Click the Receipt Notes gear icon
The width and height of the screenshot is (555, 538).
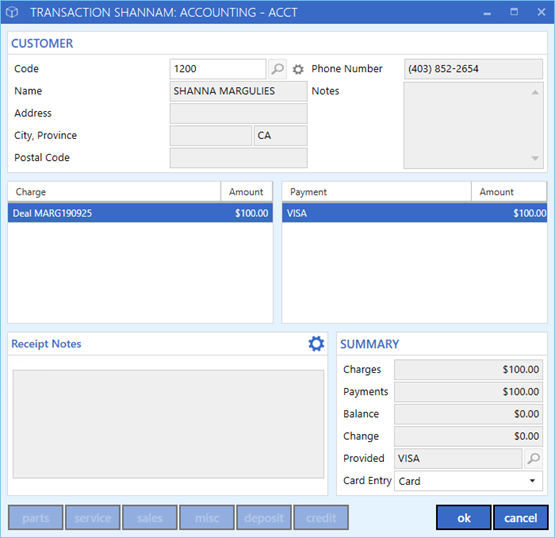click(x=316, y=344)
